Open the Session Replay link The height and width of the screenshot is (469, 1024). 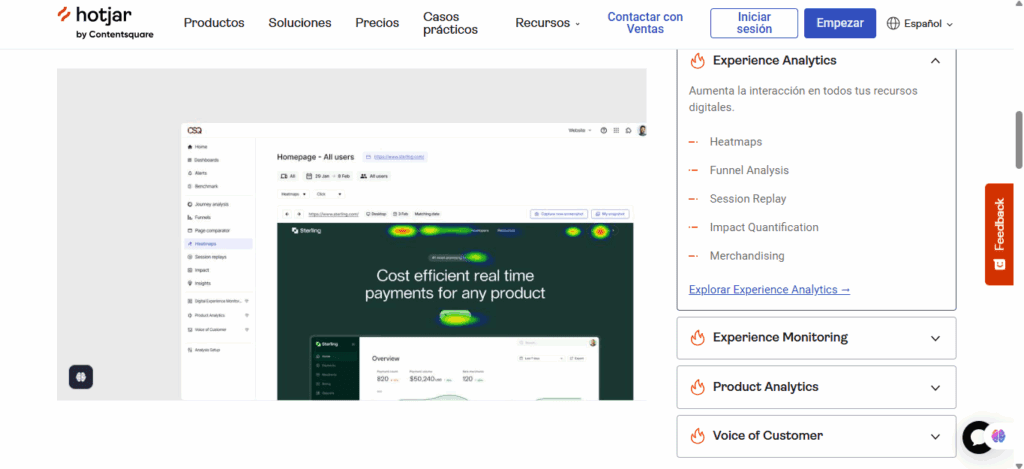pyautogui.click(x=748, y=199)
